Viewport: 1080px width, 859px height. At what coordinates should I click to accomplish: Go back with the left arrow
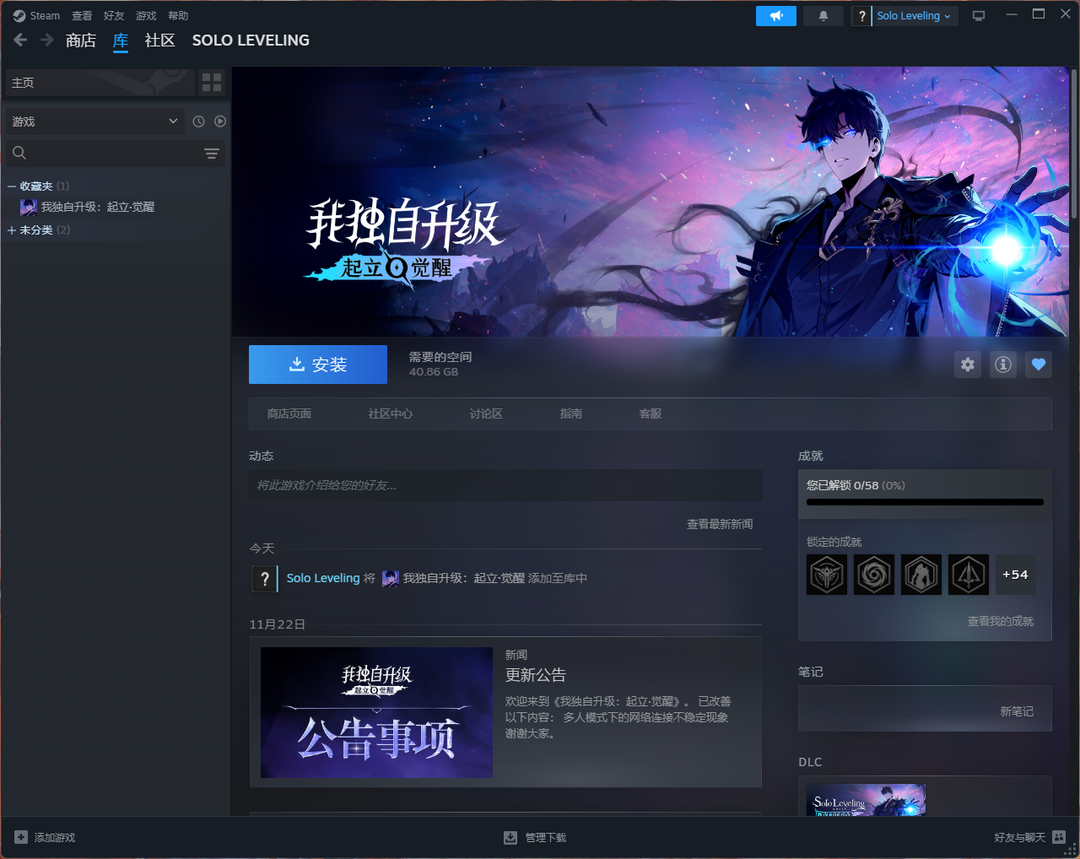(x=20, y=40)
